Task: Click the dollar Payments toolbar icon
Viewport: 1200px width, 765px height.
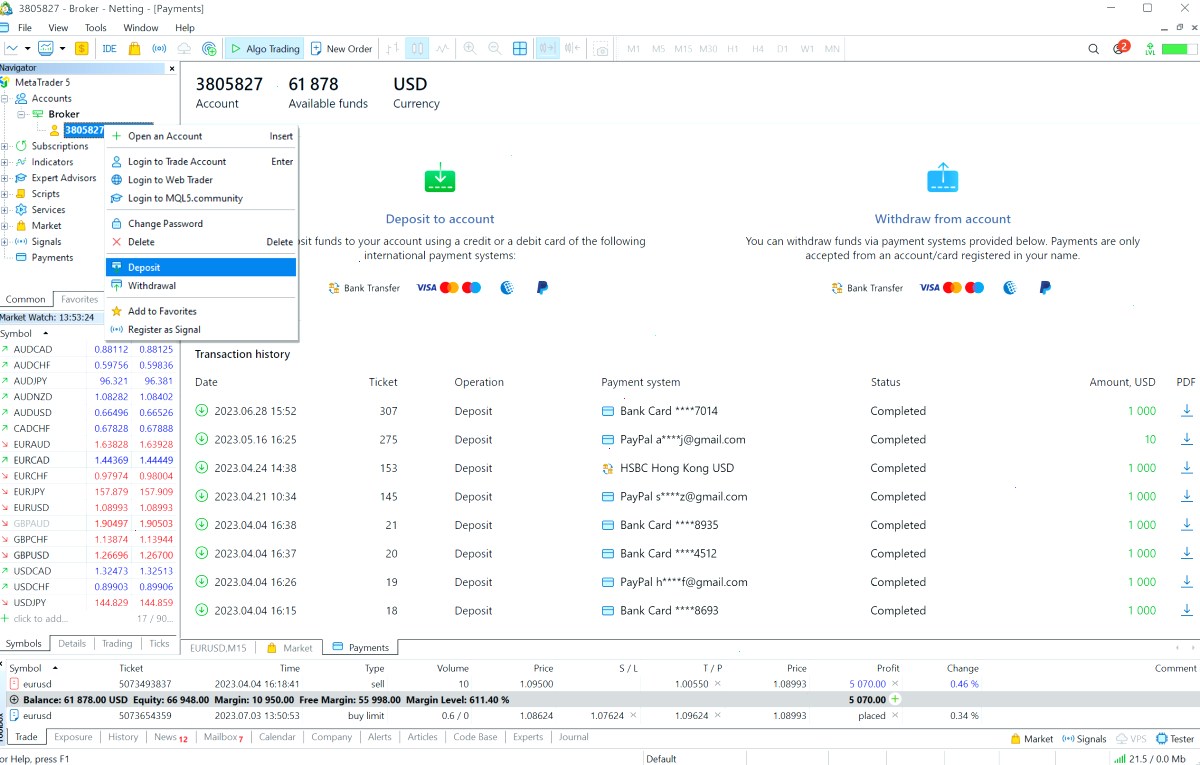Action: pos(82,48)
